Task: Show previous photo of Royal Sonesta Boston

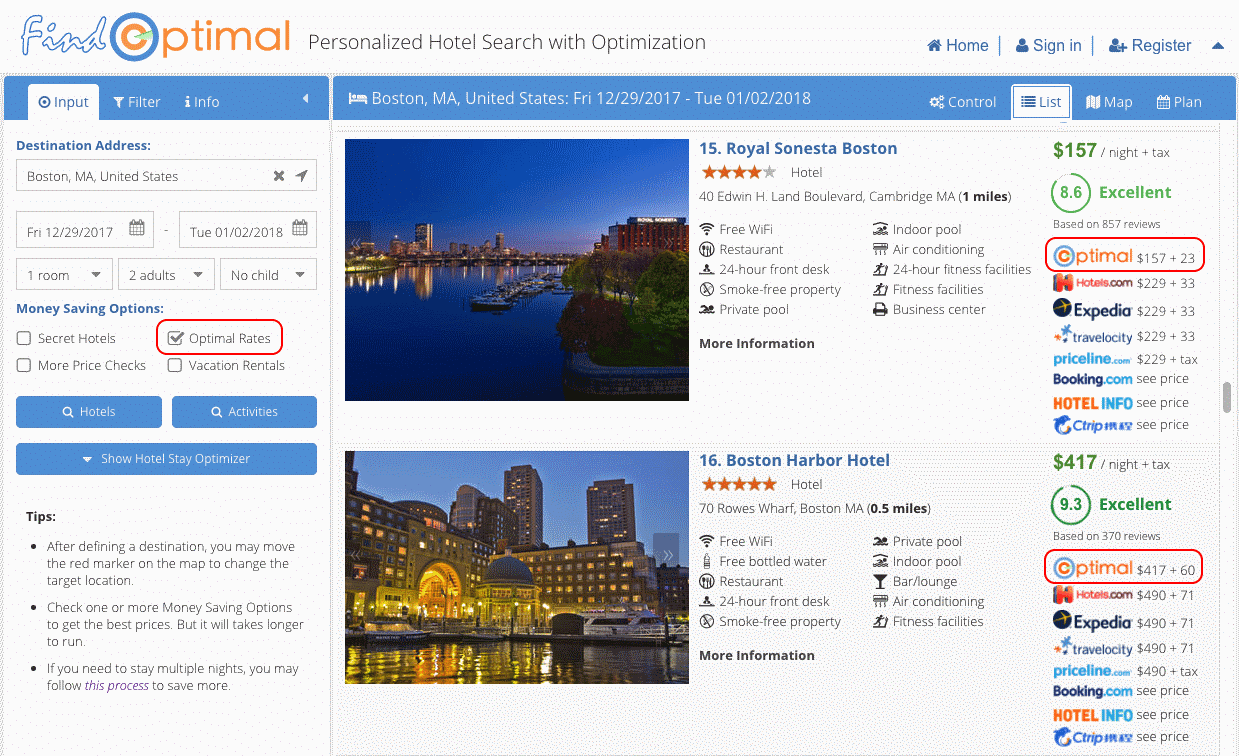Action: pyautogui.click(x=354, y=243)
